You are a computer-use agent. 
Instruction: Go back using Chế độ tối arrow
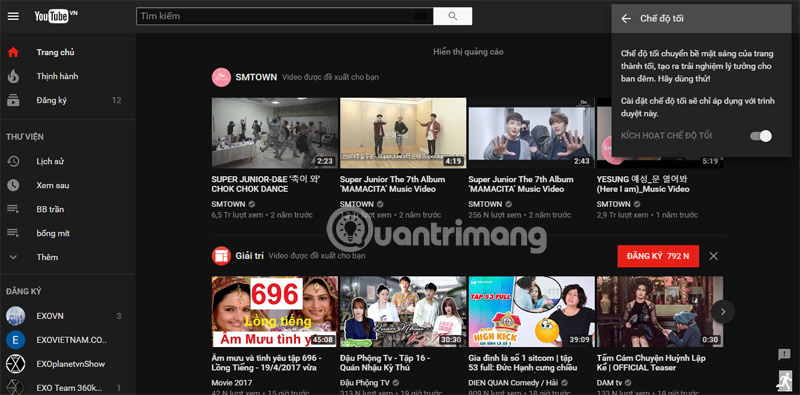click(626, 19)
